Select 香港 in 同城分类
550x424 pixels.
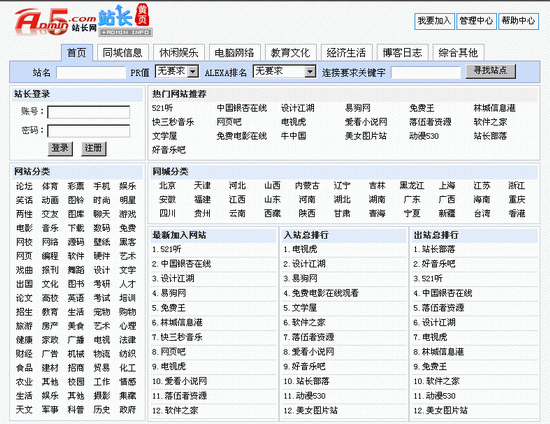(517, 213)
